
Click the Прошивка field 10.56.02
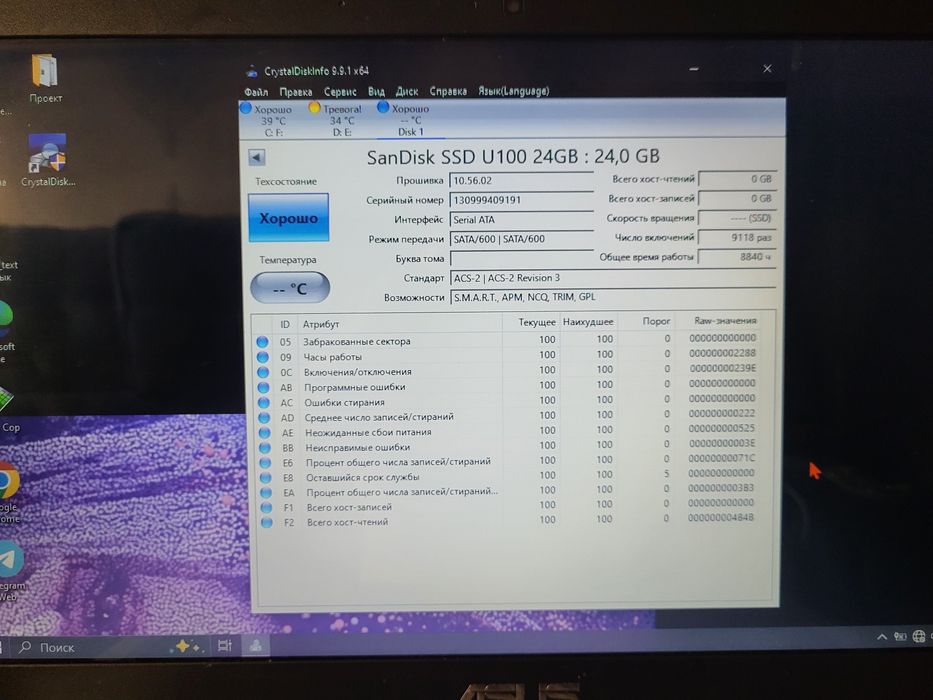point(521,180)
